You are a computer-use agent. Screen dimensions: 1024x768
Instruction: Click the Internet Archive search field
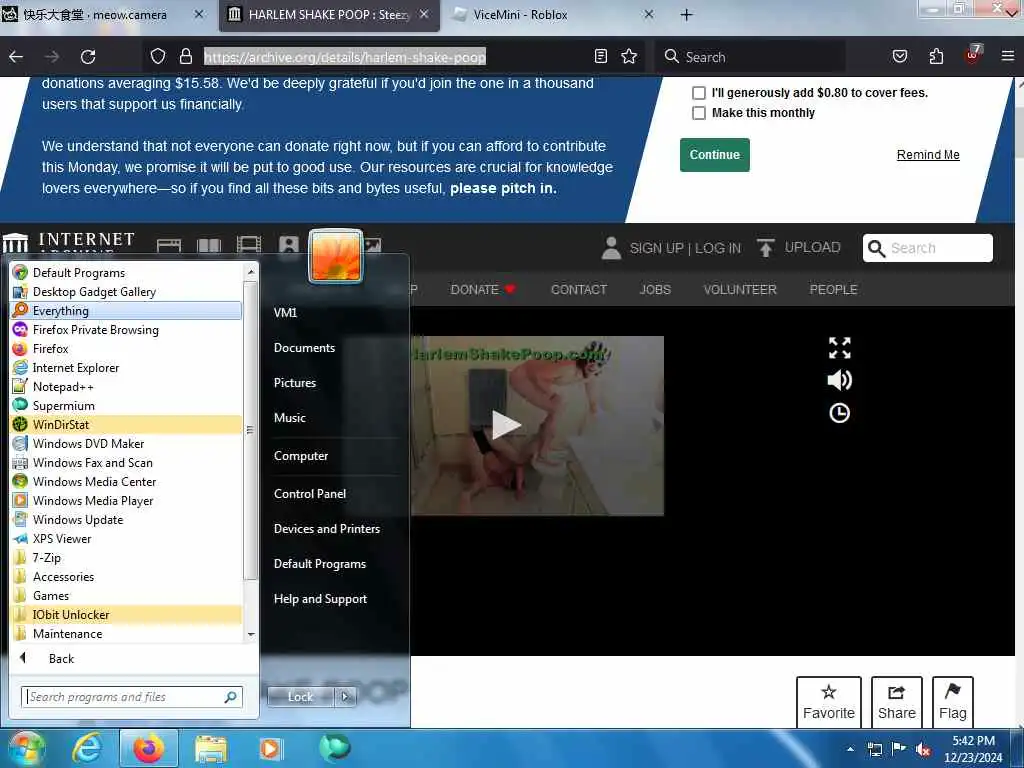point(928,248)
